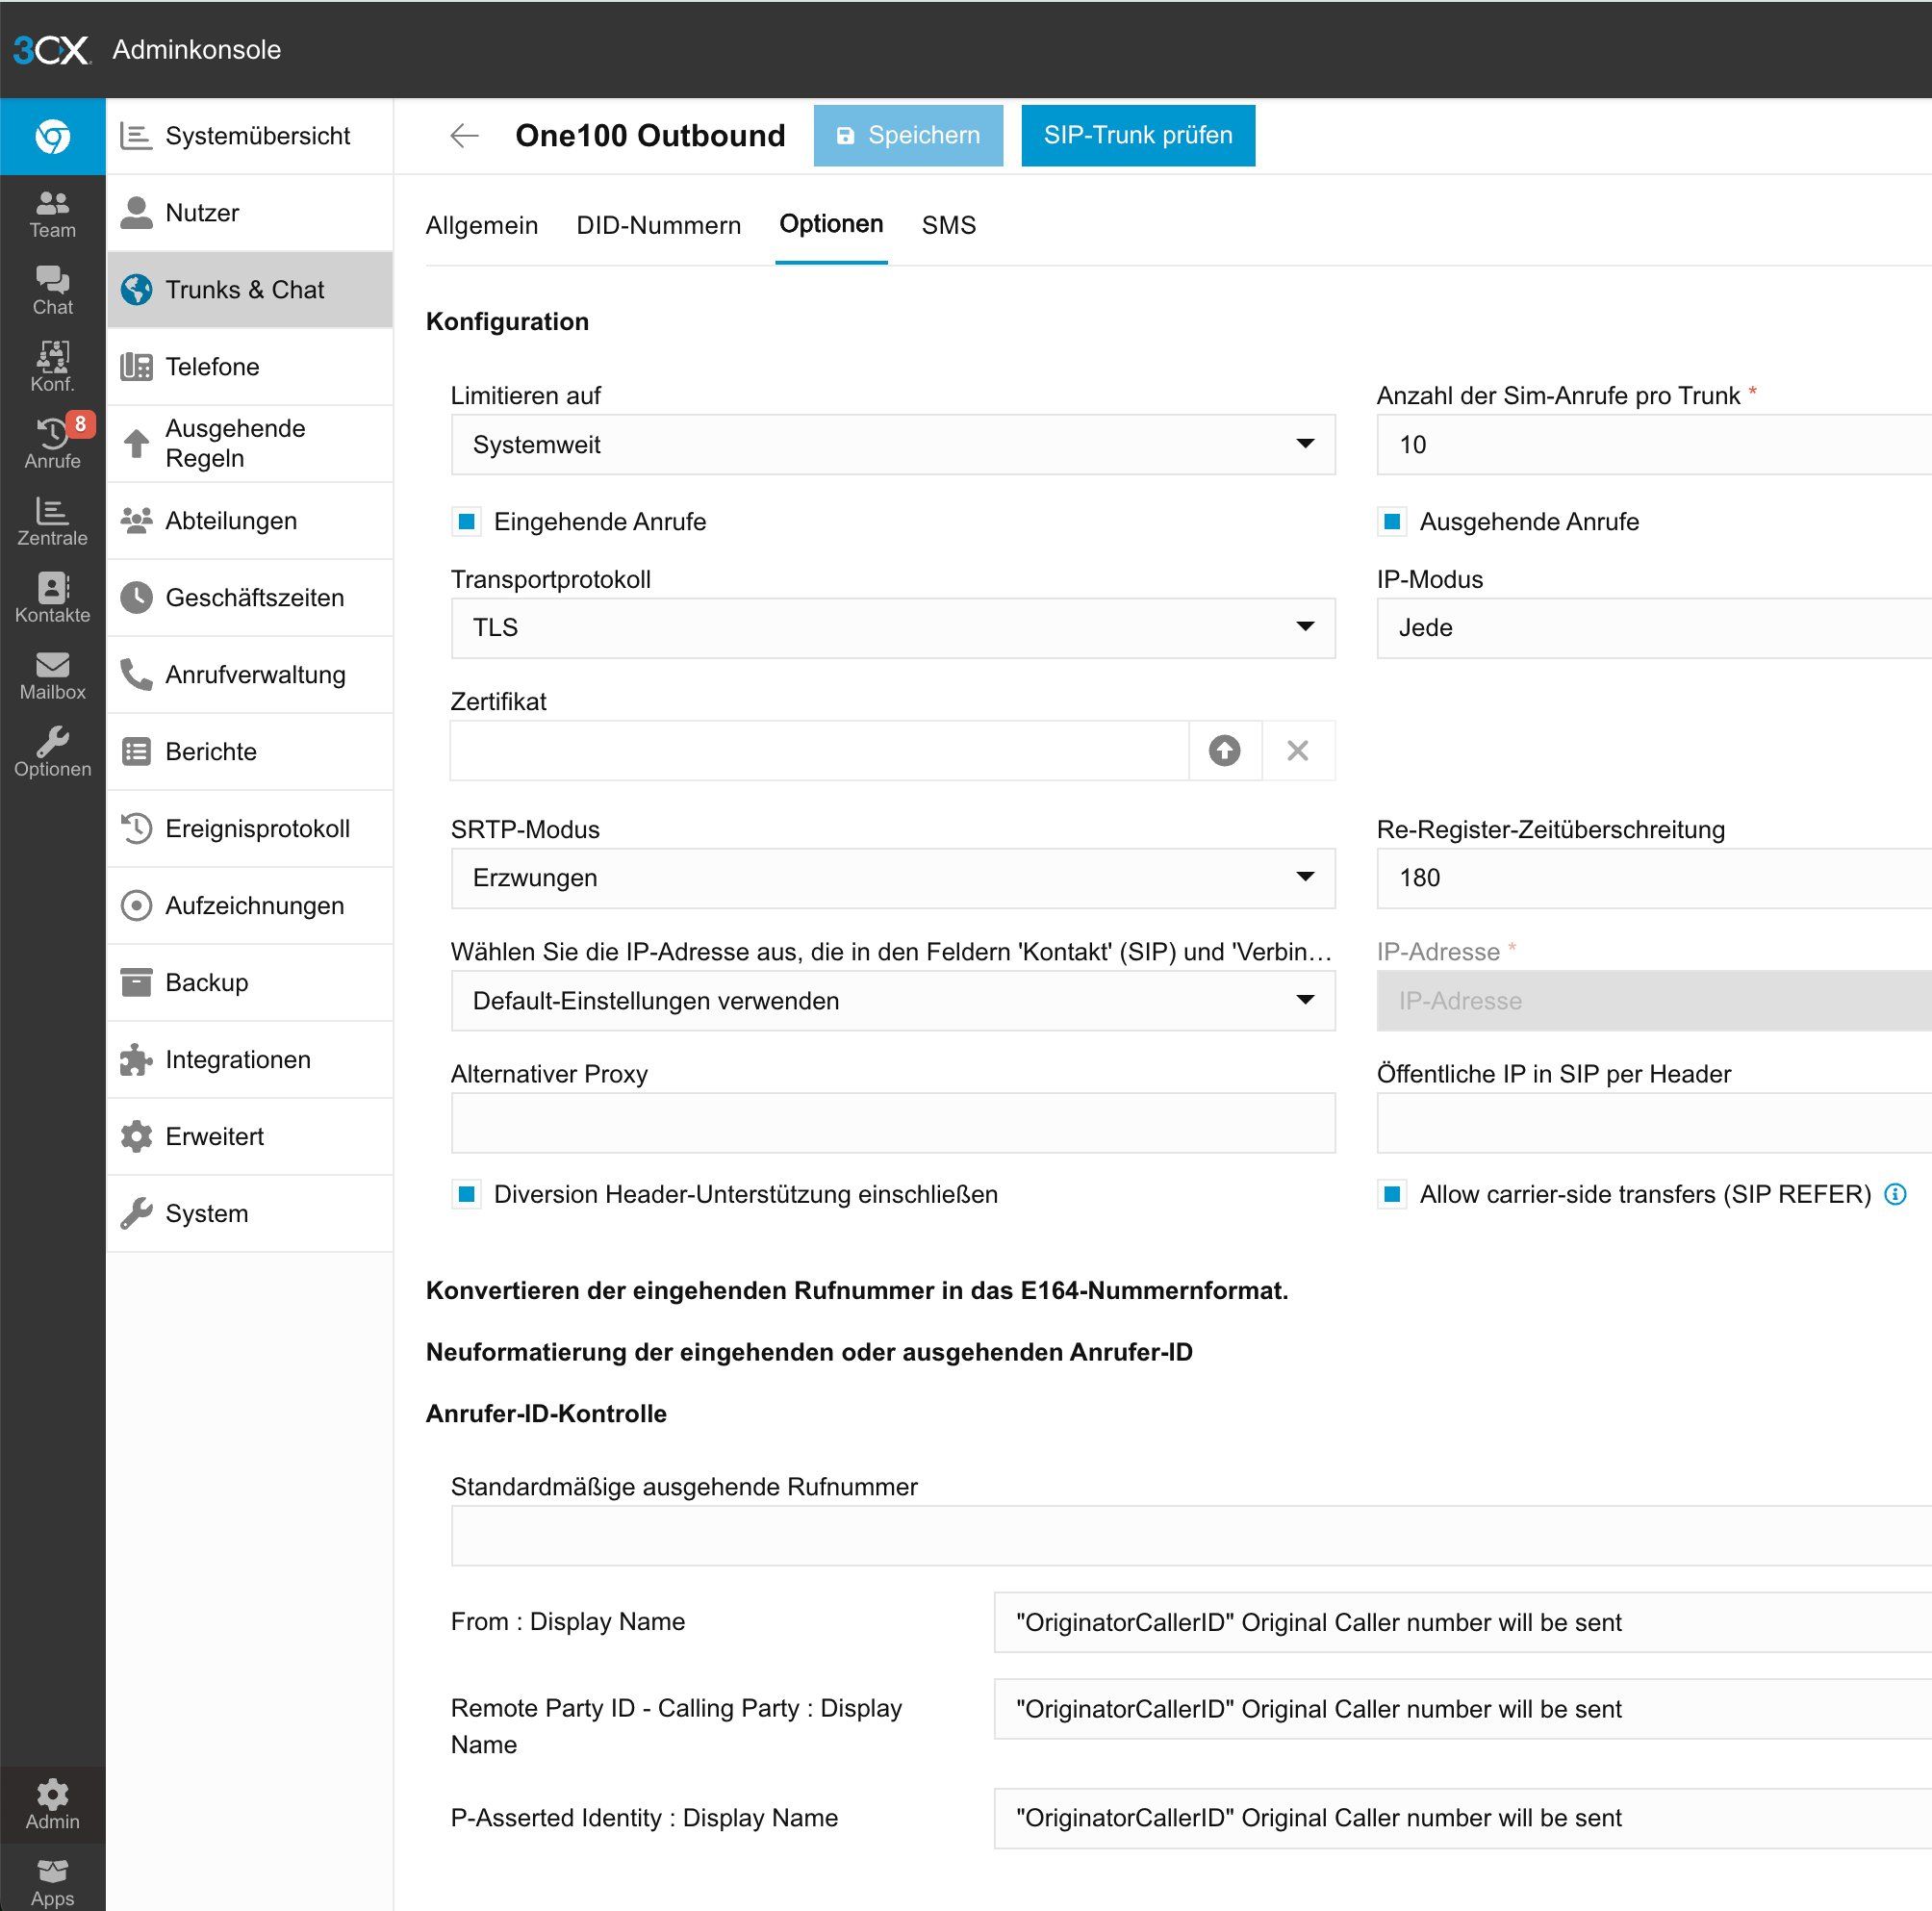The width and height of the screenshot is (1932, 1911).
Task: Select Trunks & Chat in the sidebar
Action: point(250,290)
